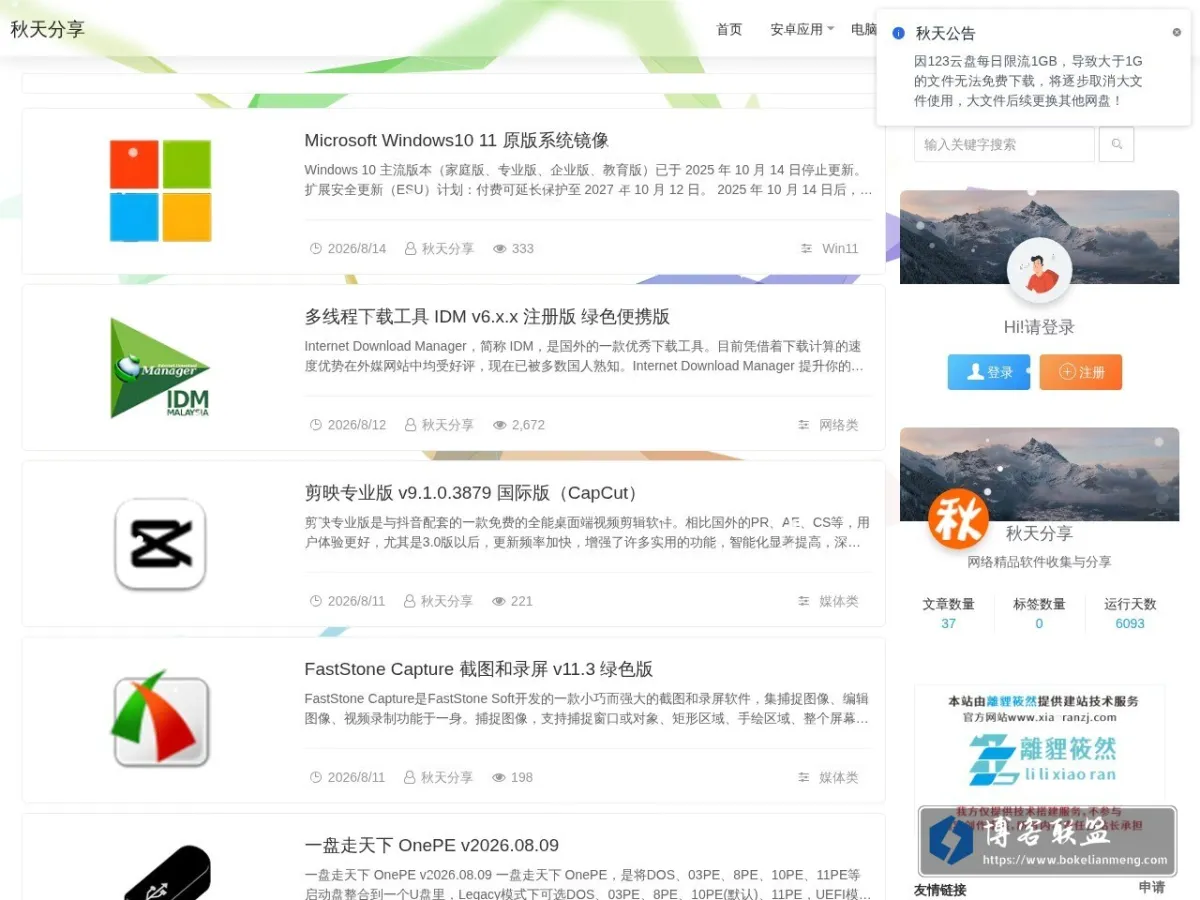Image resolution: width=1200 pixels, height=900 pixels.
Task: Open 多线程下载工具 IDM v6.x.x title
Action: click(487, 316)
